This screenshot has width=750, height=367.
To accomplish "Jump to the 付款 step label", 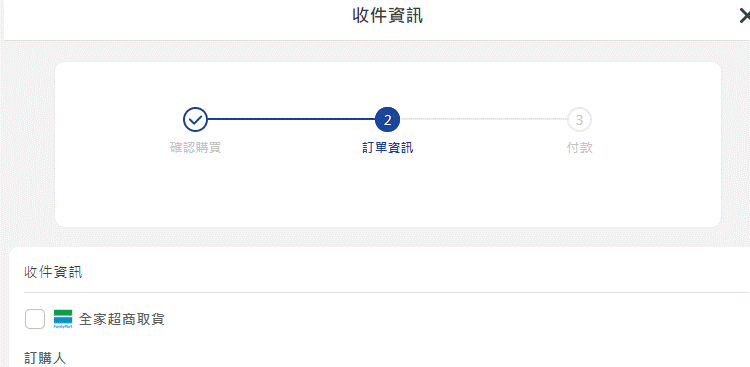I will pos(580,148).
